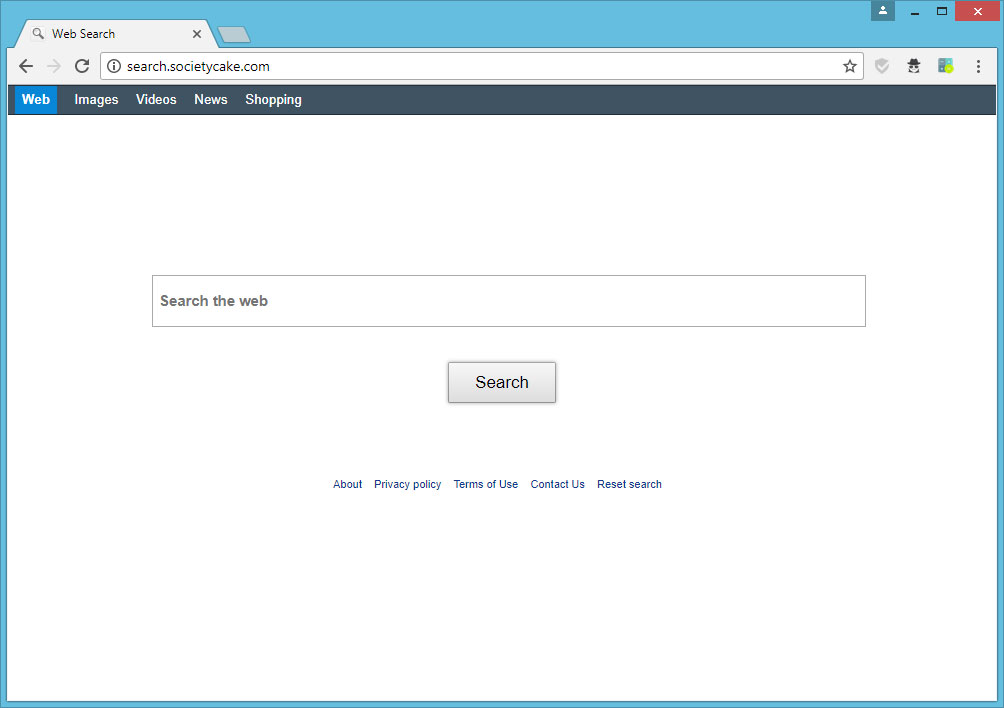Close the Web Search tab
The width and height of the screenshot is (1004, 708).
tap(197, 34)
